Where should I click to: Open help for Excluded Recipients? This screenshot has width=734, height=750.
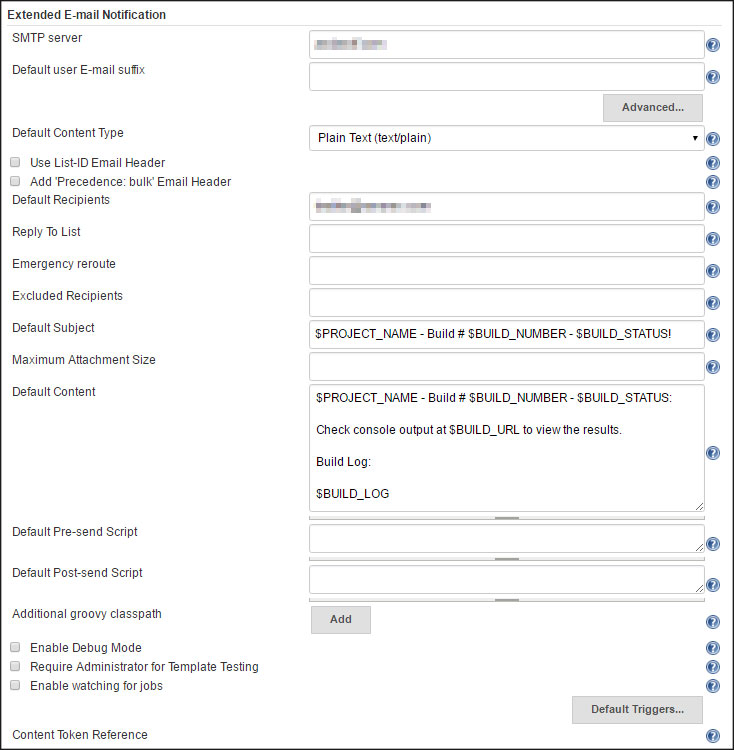point(712,303)
